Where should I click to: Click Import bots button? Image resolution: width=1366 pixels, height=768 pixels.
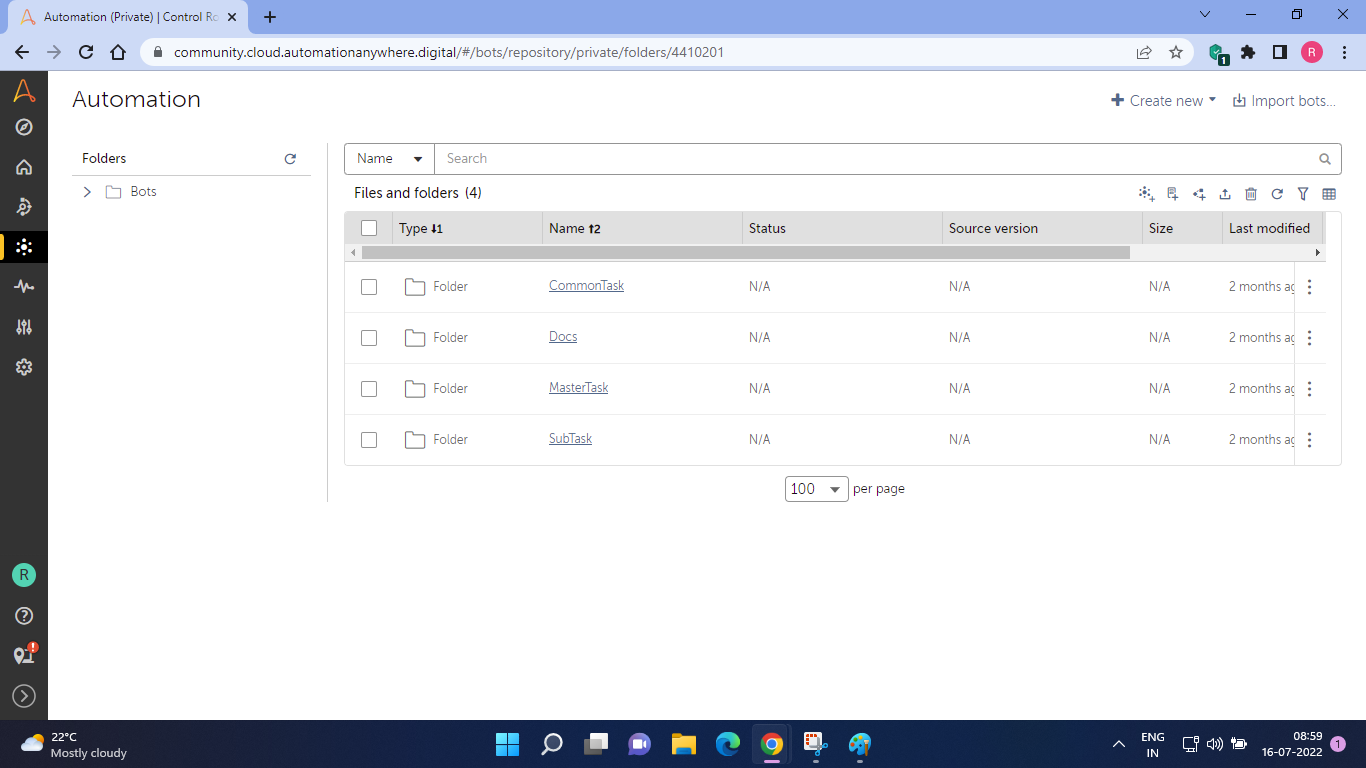pos(1283,101)
